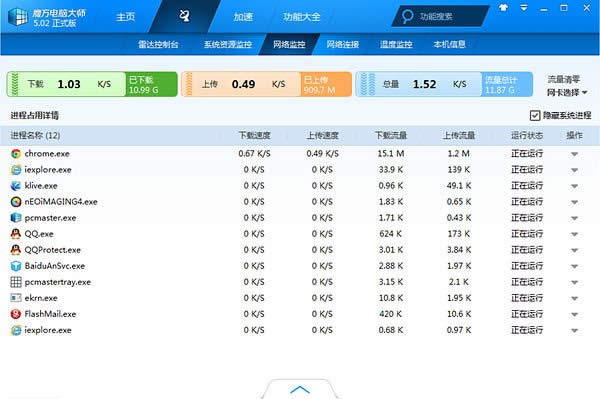Sort by 上传速度 column header
This screenshot has height=399, width=600.
tap(323, 135)
